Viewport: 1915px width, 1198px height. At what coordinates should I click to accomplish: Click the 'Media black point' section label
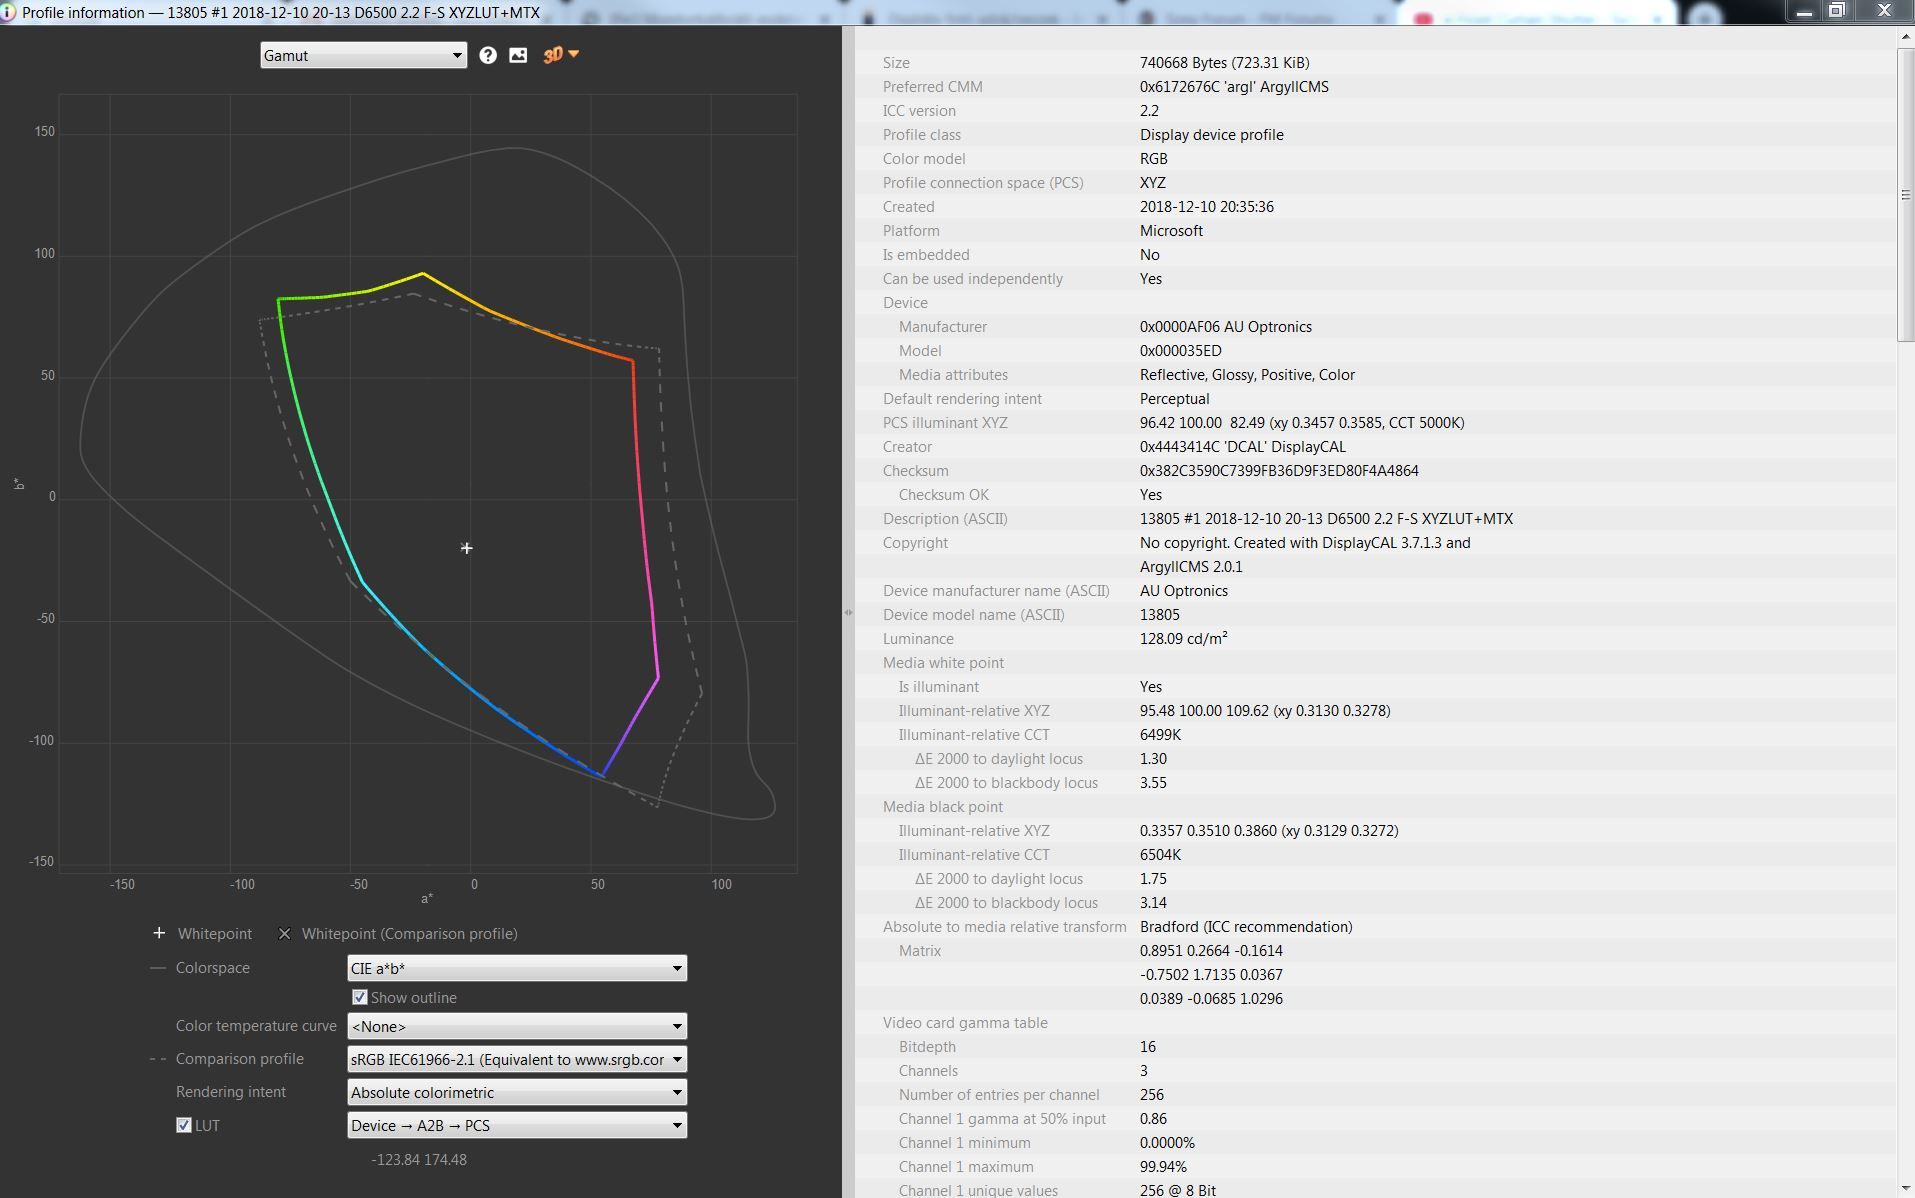coord(942,807)
